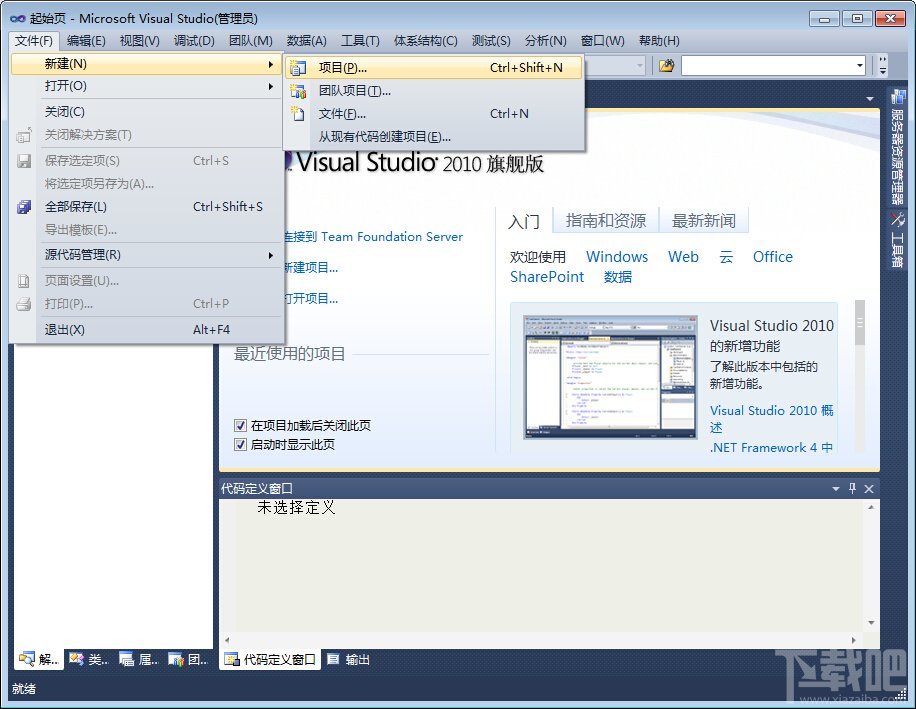Open the 团队(M) menu

(250, 41)
